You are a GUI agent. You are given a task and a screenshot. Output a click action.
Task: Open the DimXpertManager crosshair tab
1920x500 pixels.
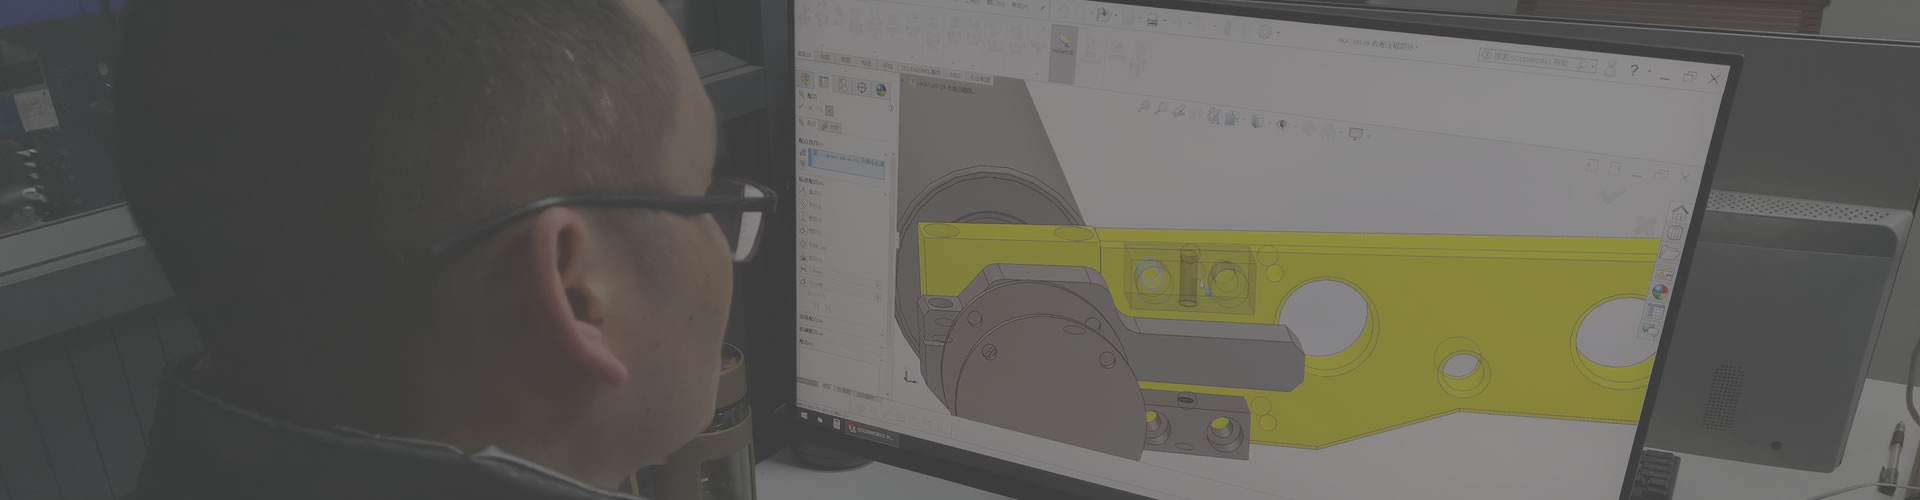point(863,88)
